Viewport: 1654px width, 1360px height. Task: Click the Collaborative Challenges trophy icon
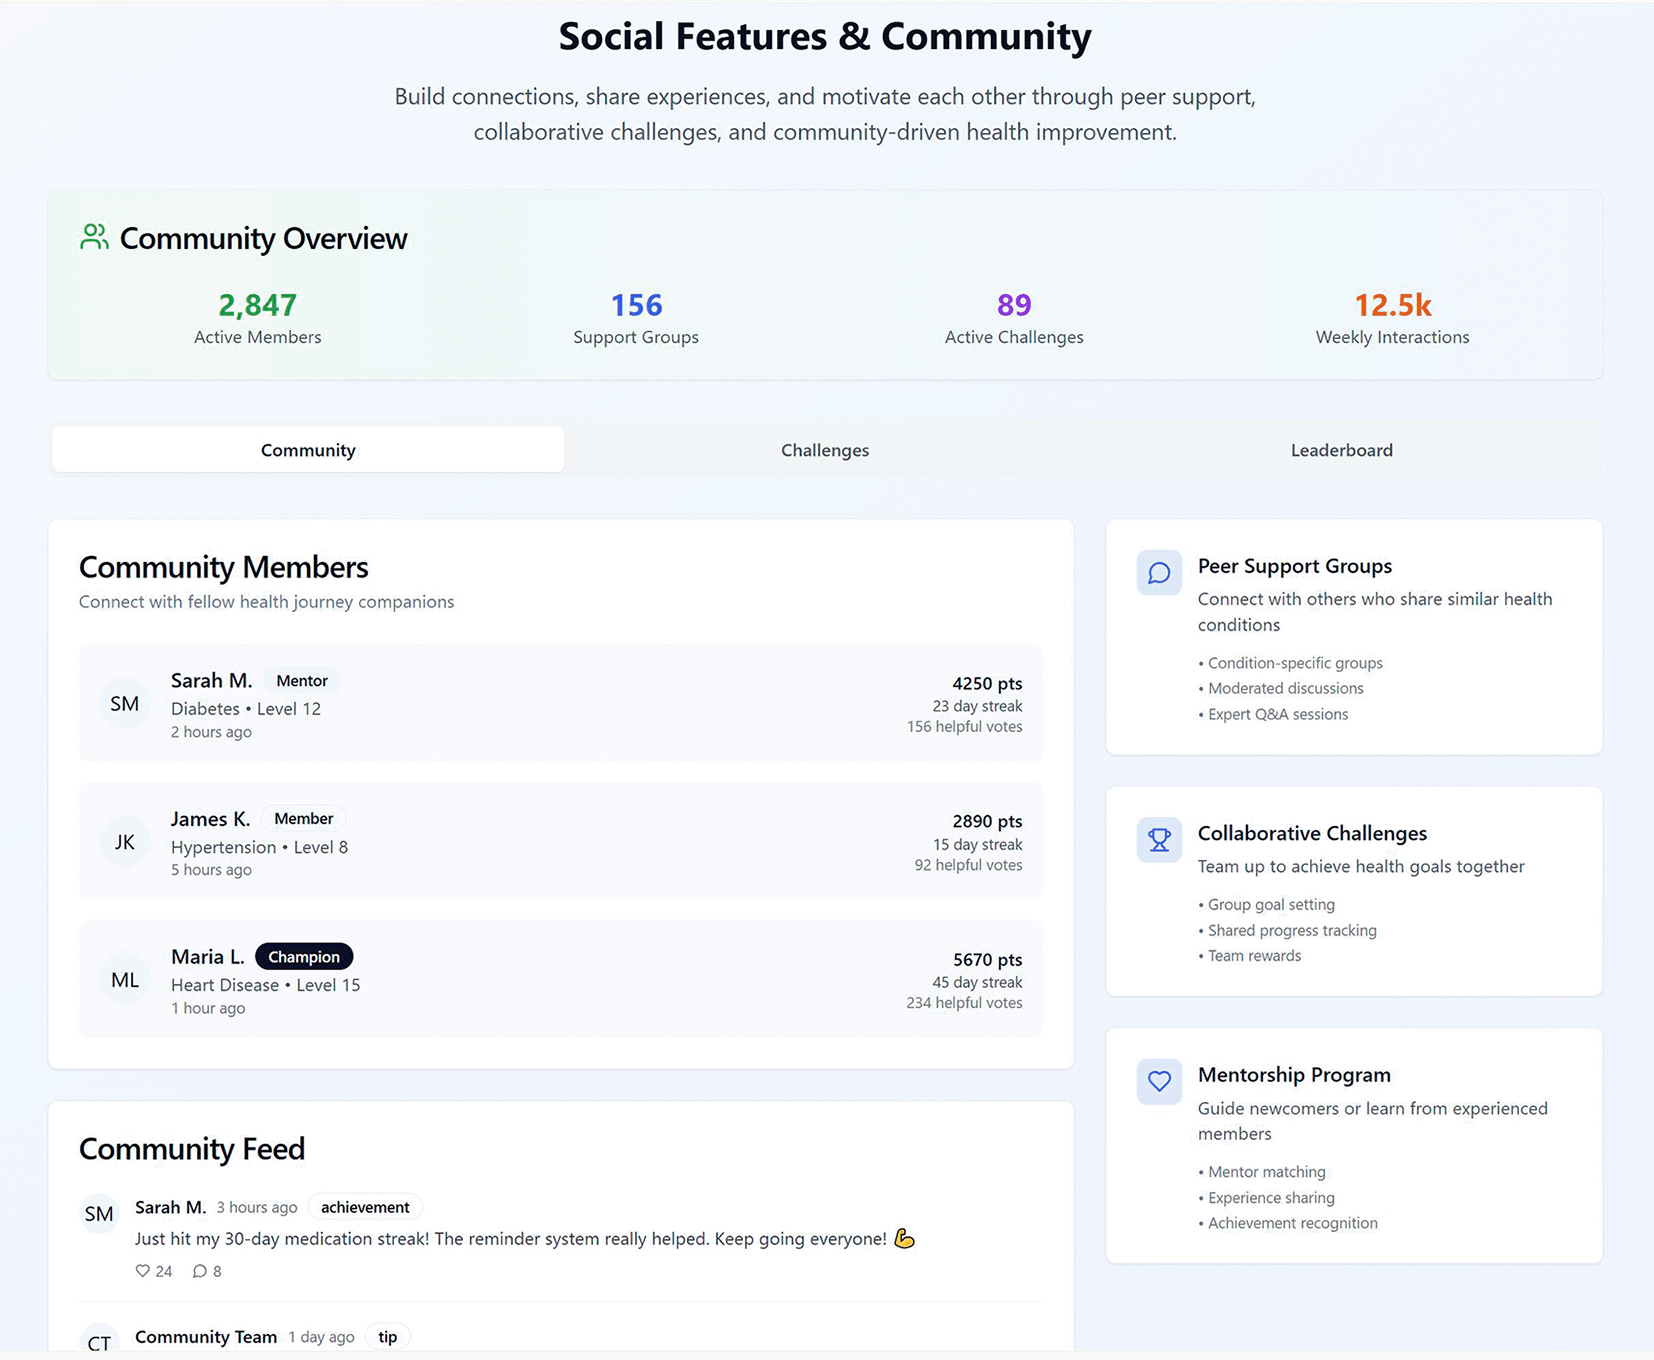tap(1159, 840)
